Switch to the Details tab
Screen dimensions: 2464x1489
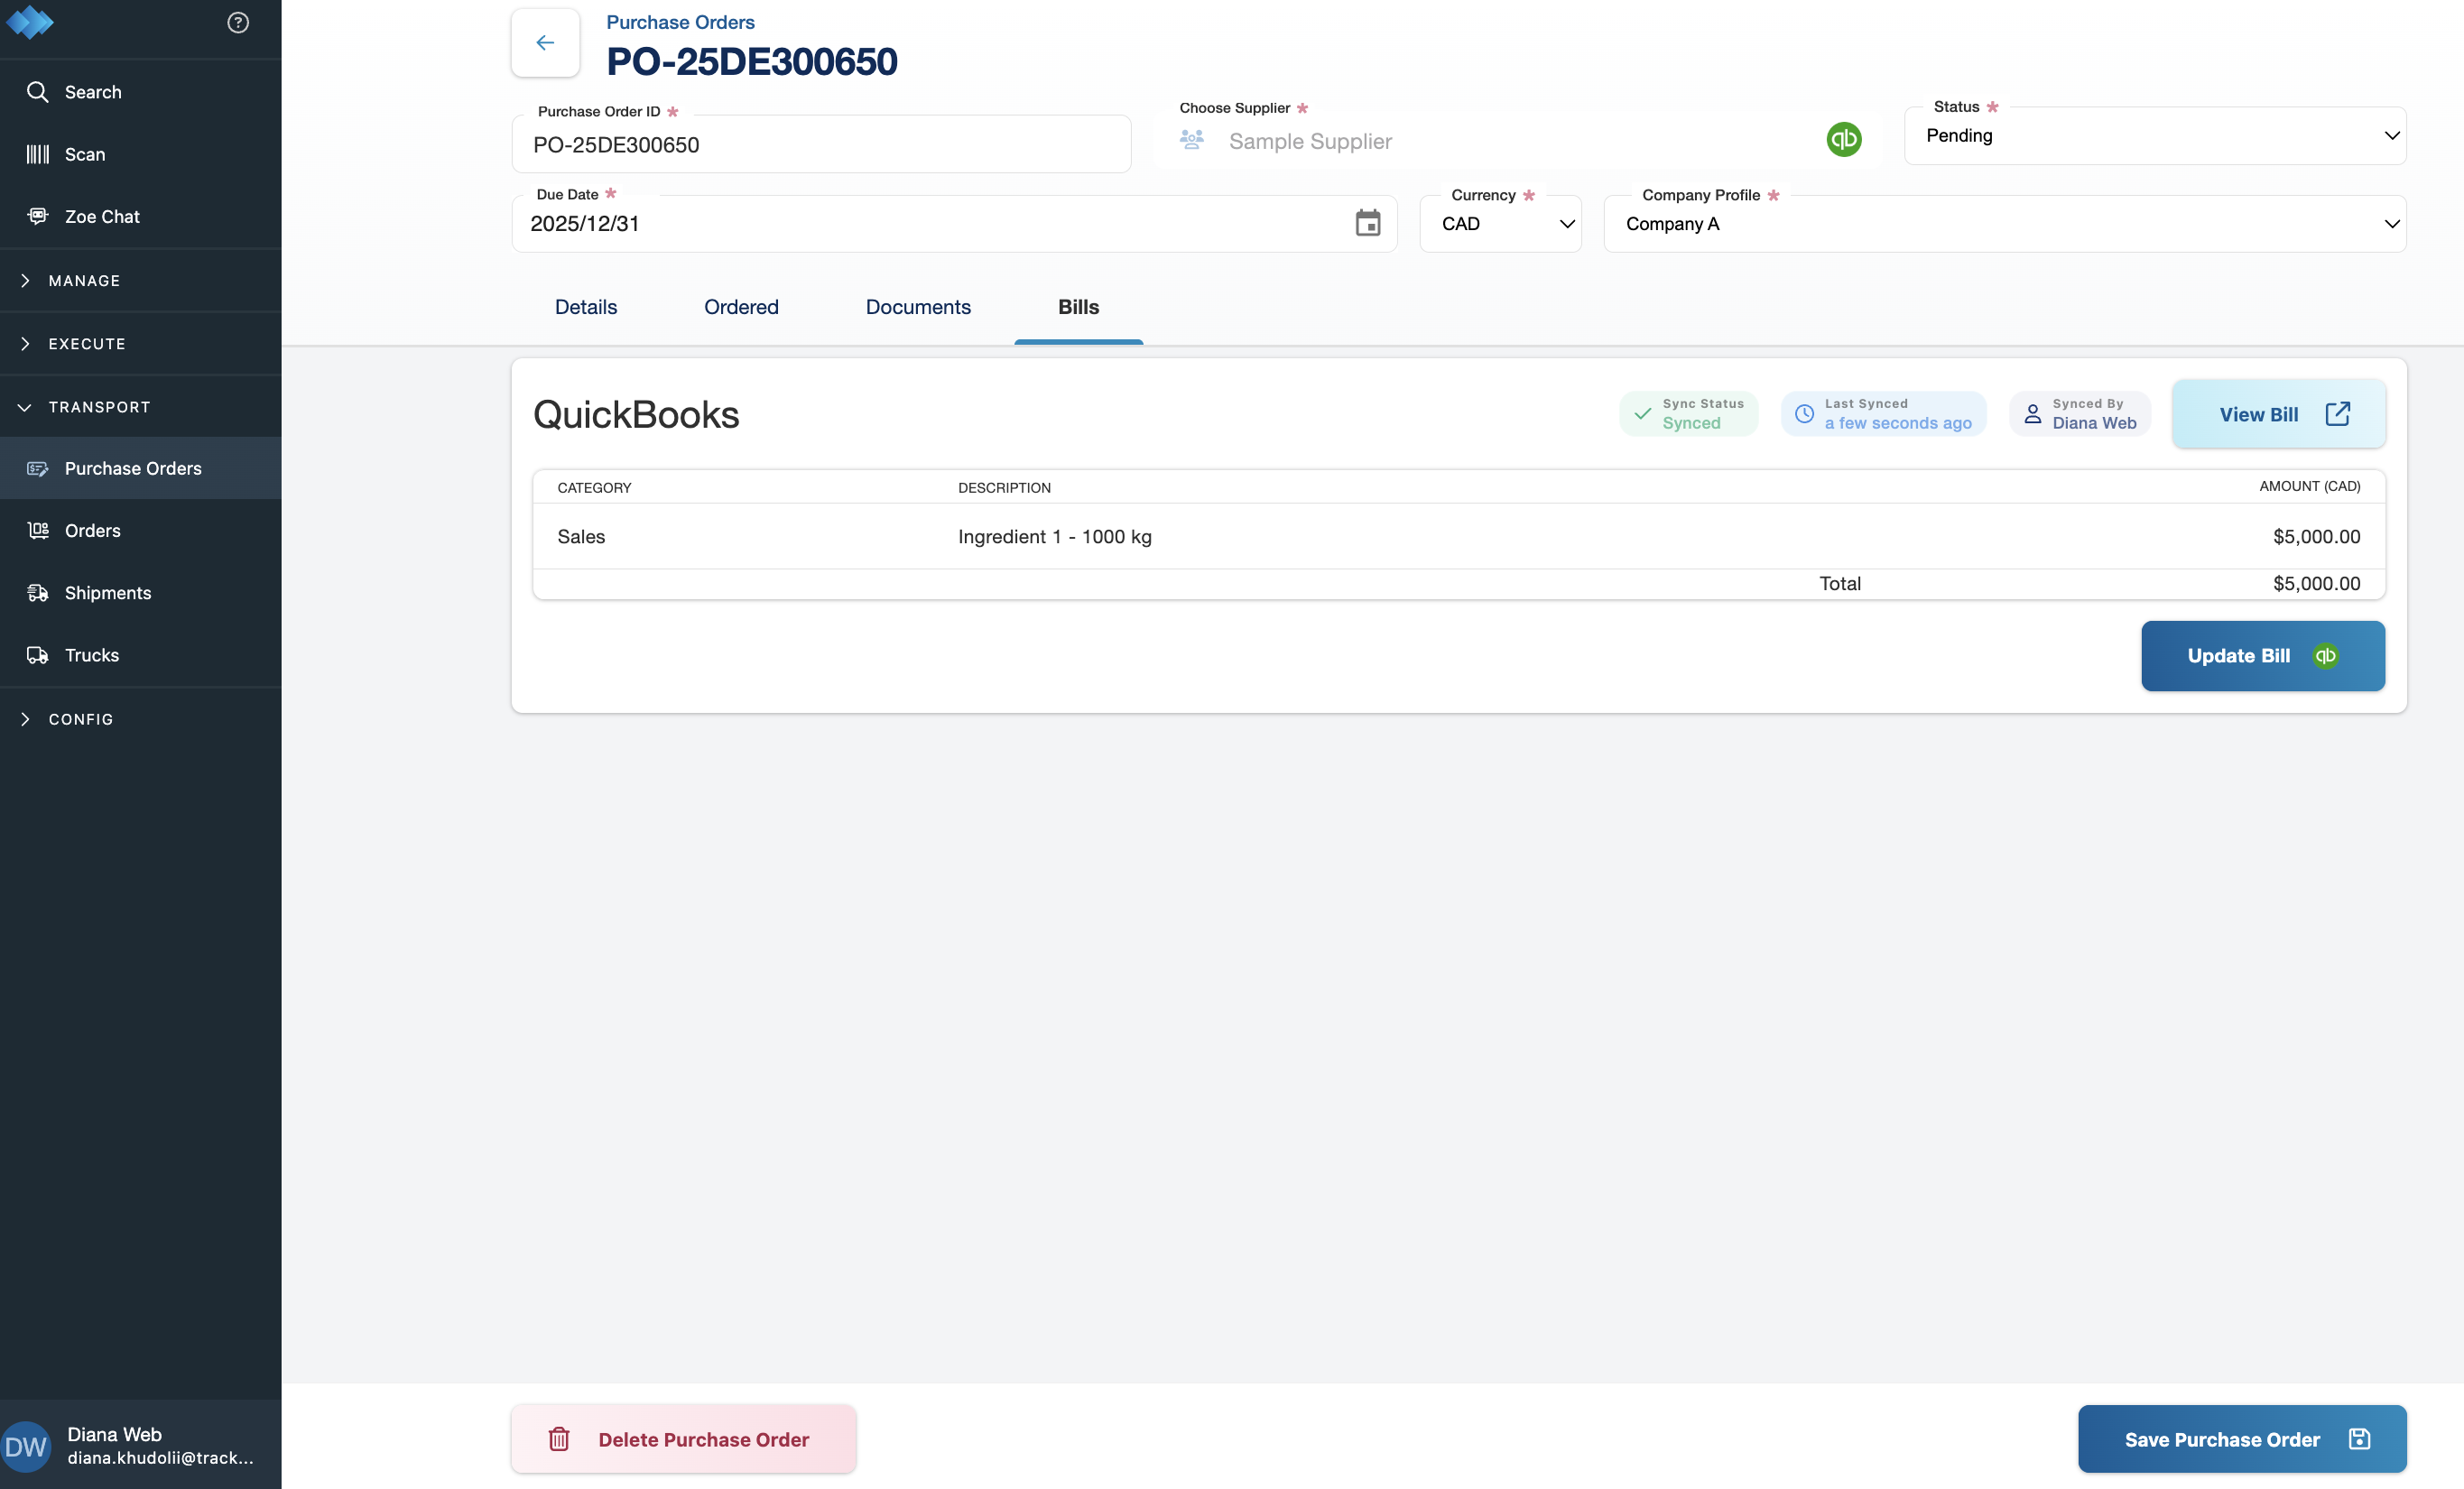586,307
